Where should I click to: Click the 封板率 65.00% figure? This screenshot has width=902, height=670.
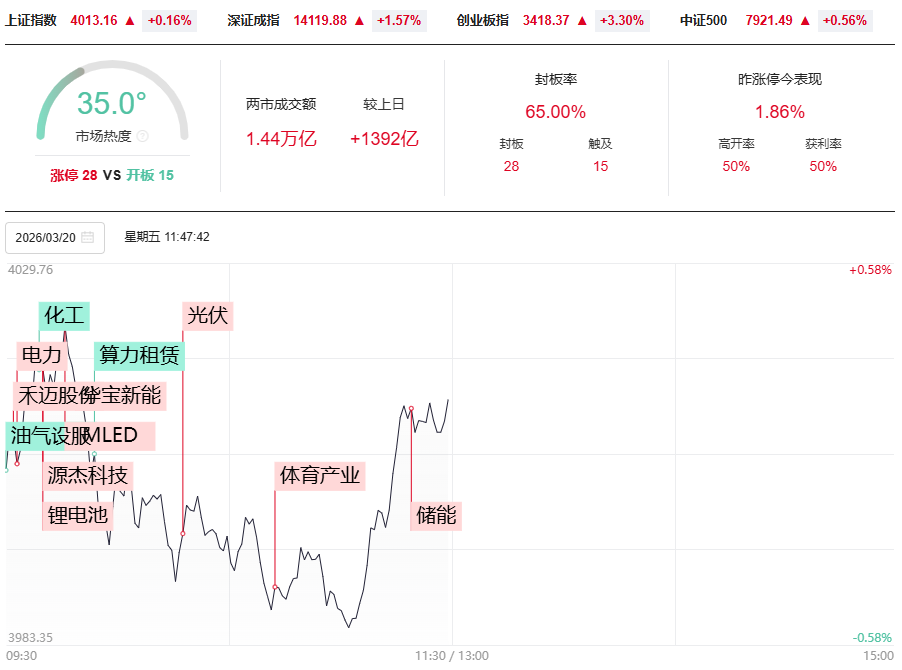tap(555, 112)
